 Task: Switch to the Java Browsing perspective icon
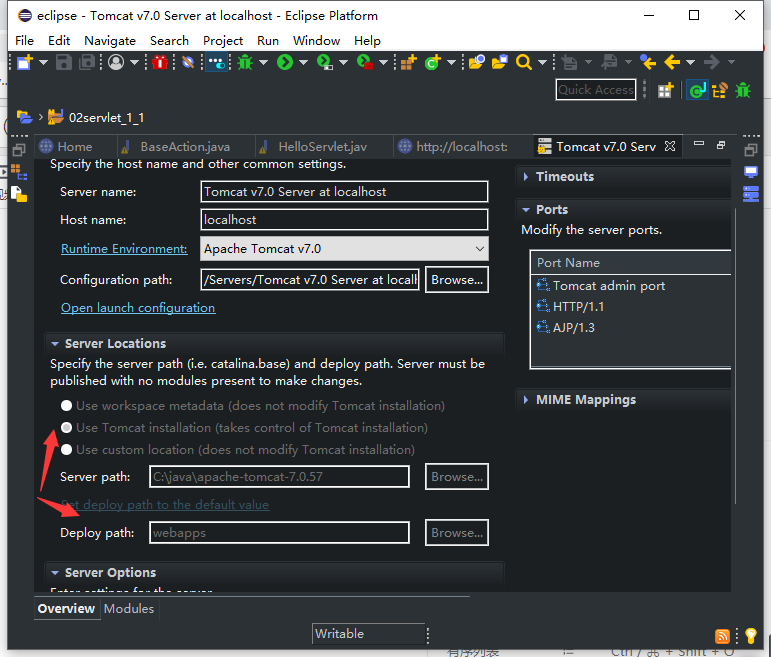click(x=720, y=90)
